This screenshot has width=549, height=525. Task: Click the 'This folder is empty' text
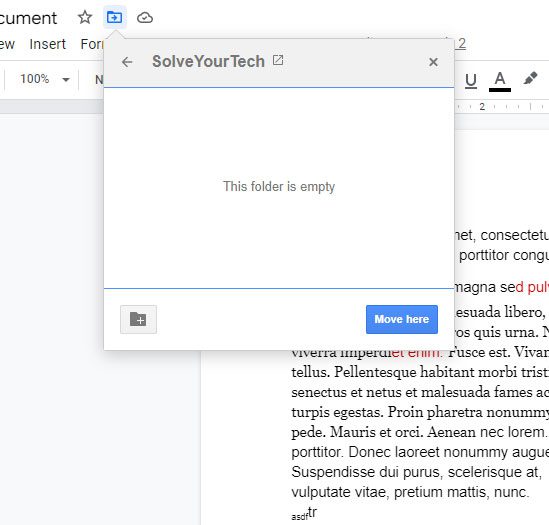point(279,187)
